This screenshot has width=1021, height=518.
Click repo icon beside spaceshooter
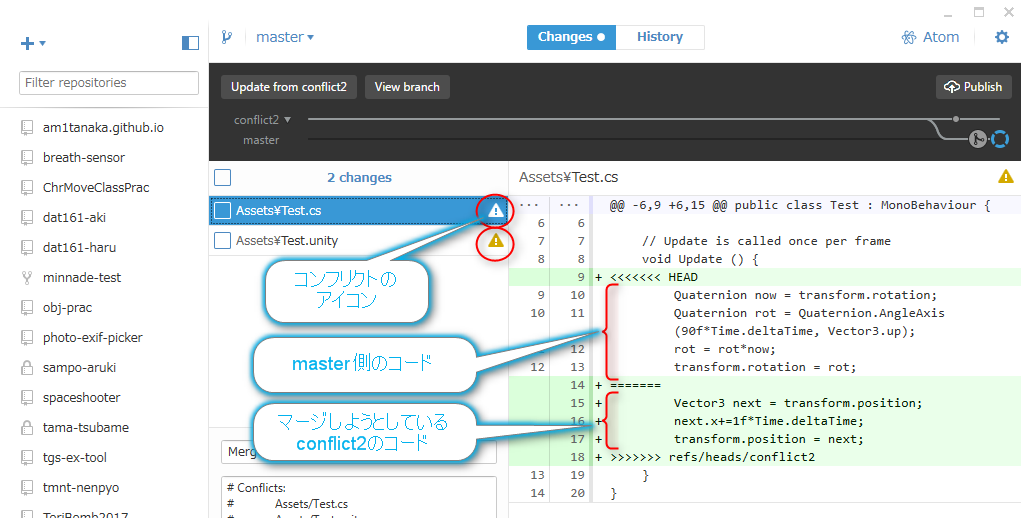27,398
